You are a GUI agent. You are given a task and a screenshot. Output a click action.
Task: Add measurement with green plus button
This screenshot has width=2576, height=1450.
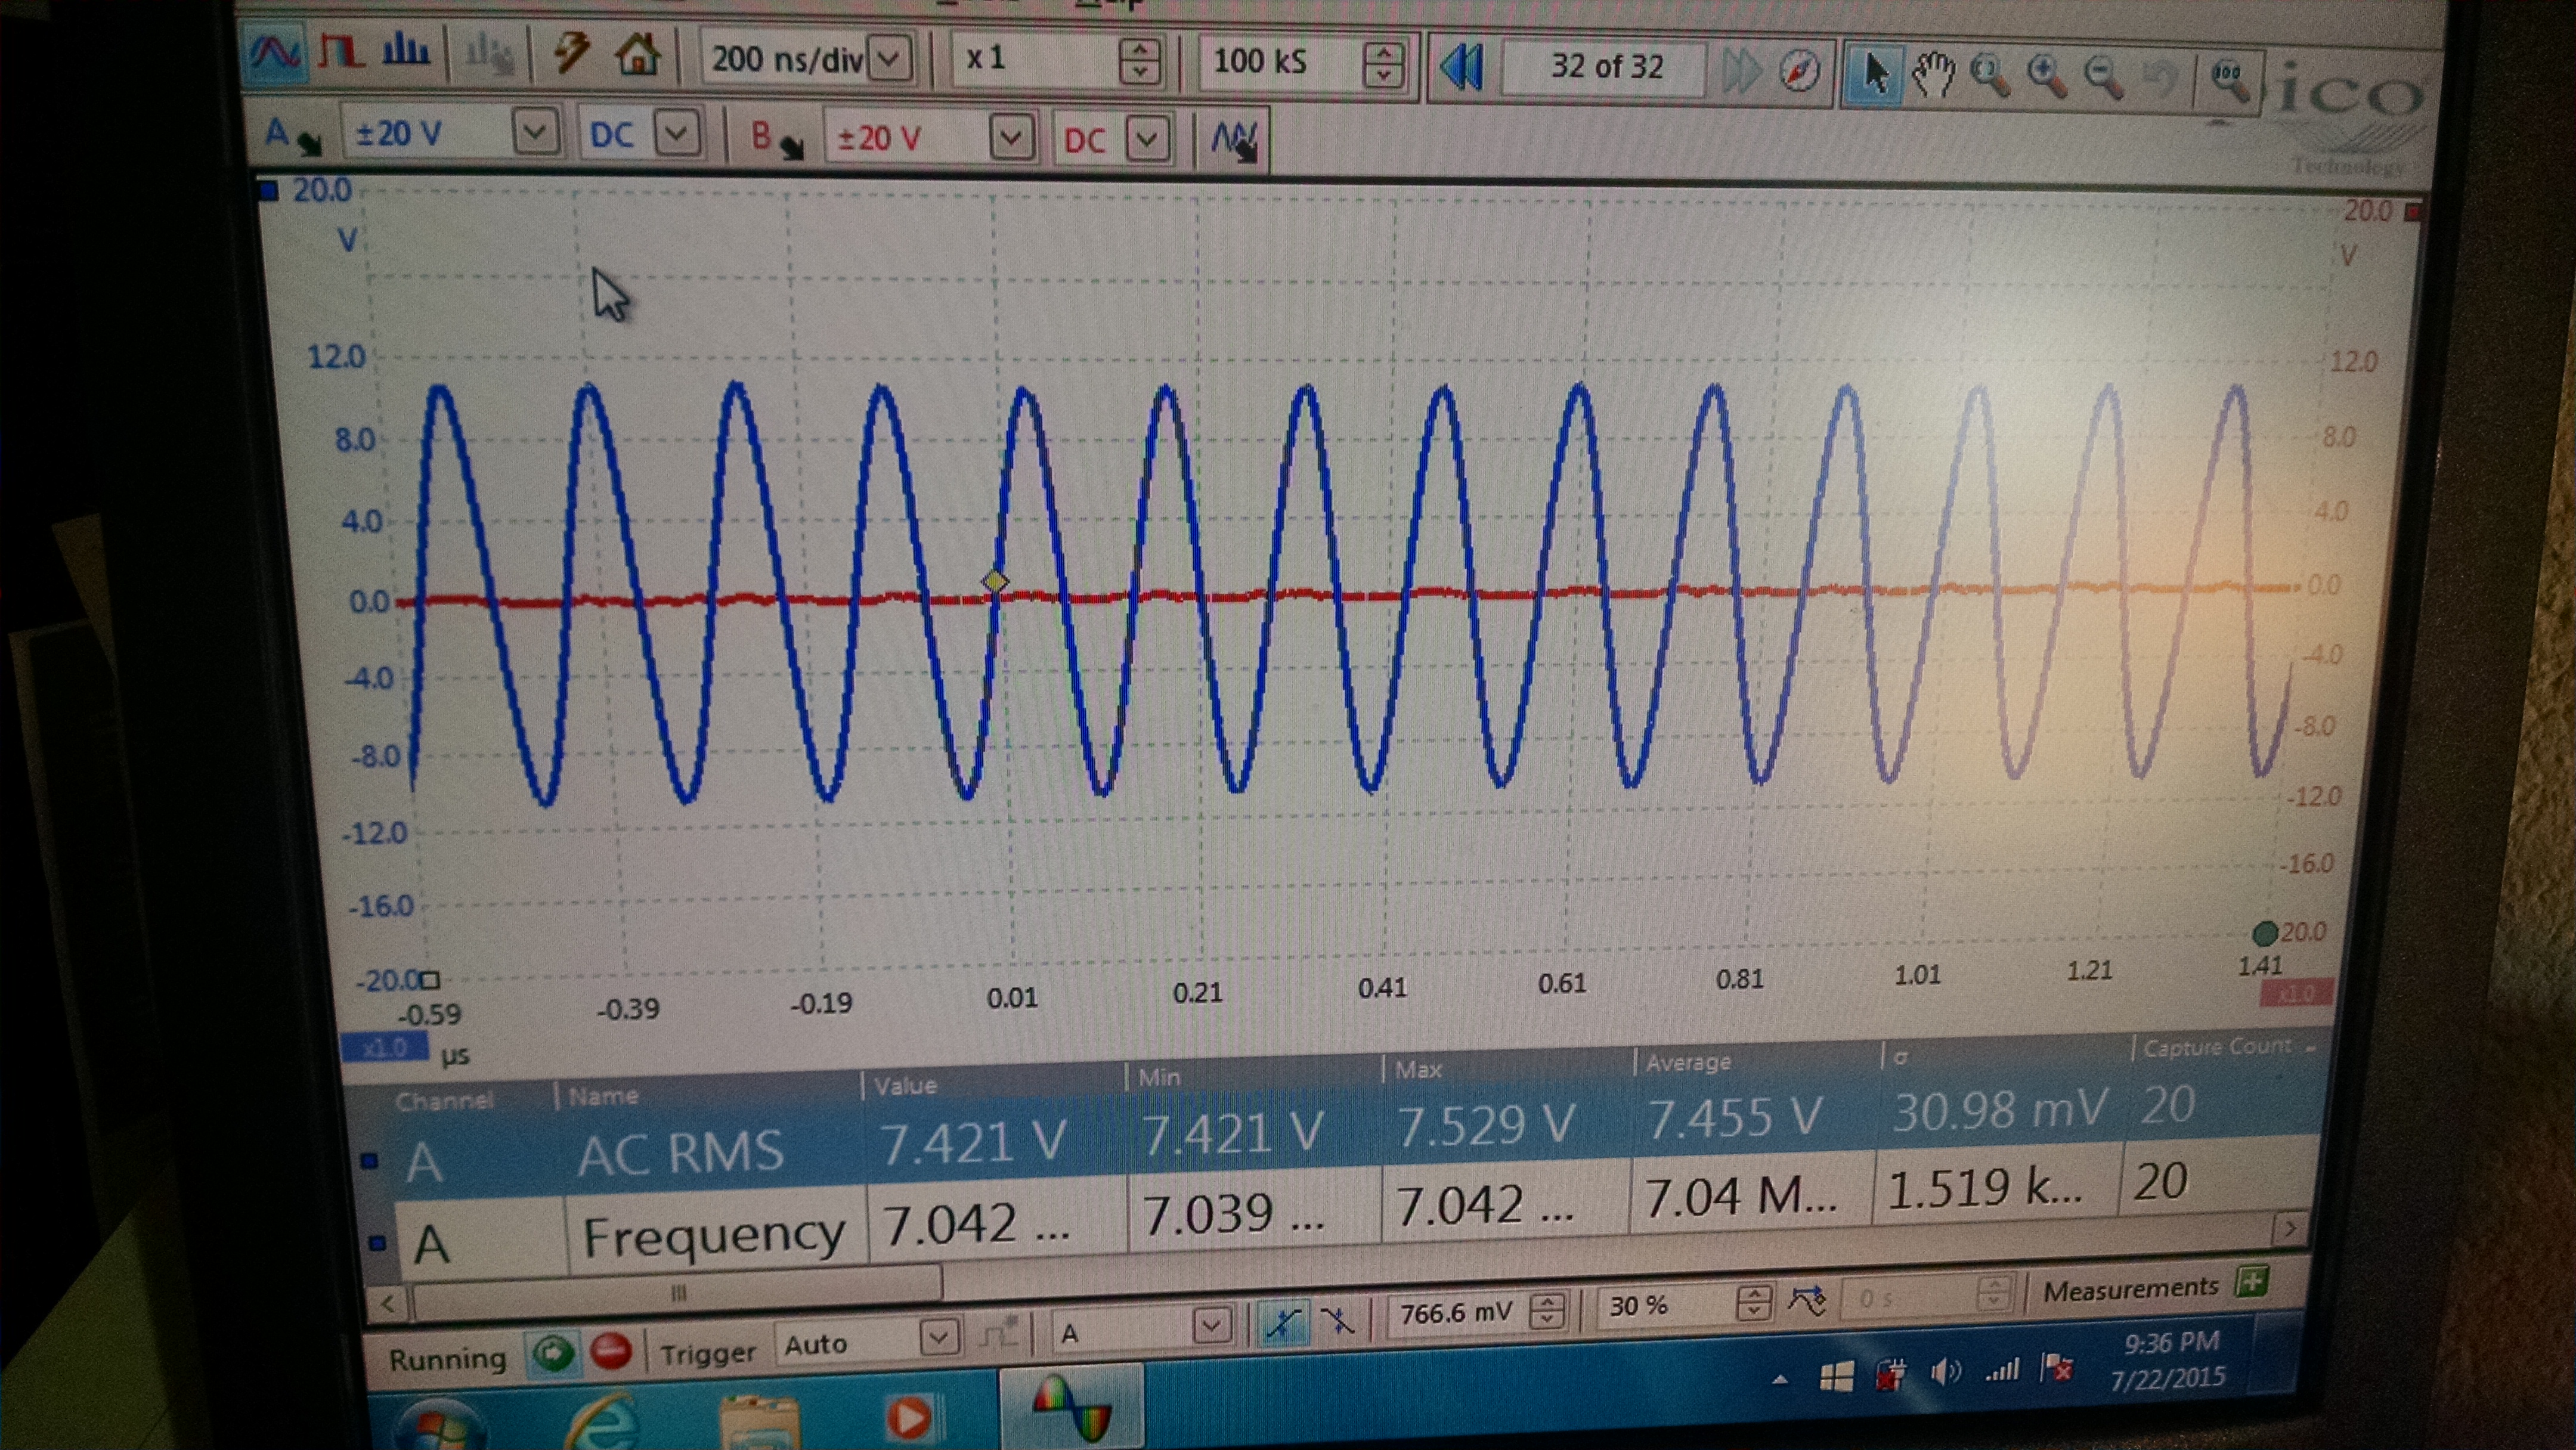tap(2252, 1281)
